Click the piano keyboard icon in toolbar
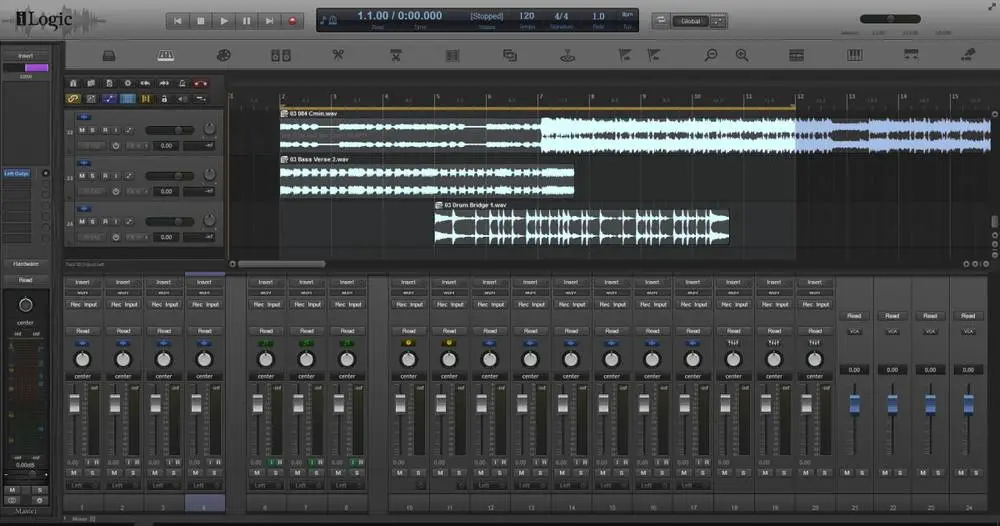Viewport: 1000px width, 526px height. click(x=166, y=55)
